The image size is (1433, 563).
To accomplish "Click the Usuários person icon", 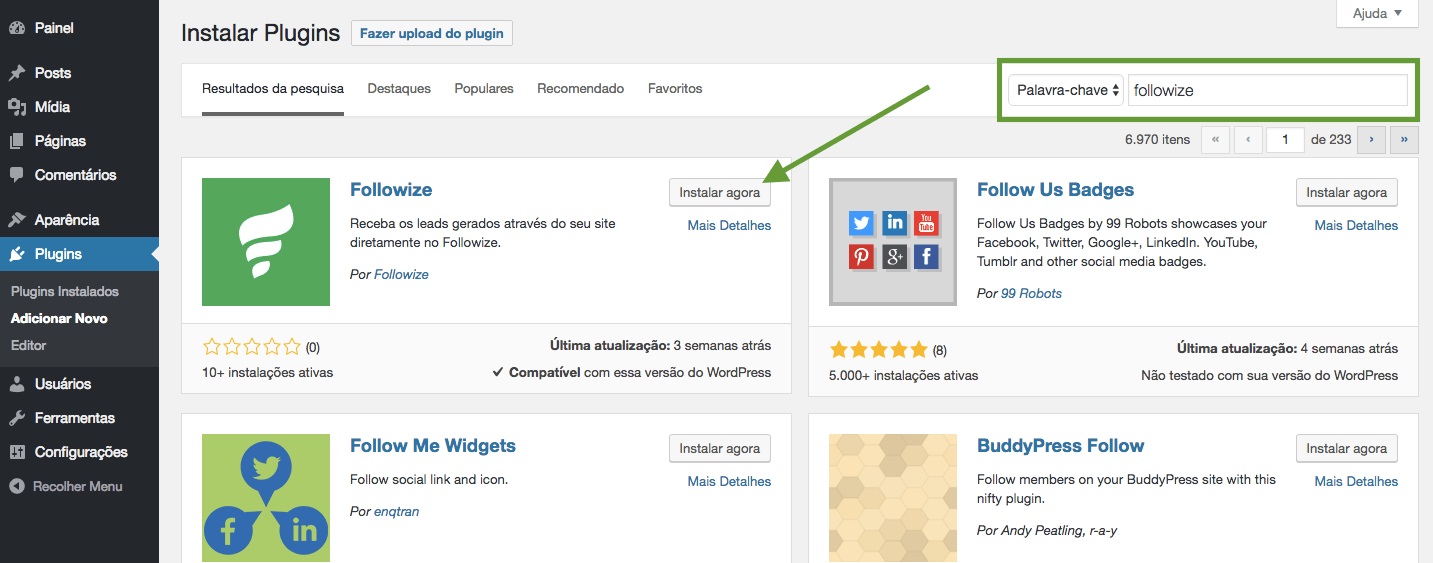I will pos(17,384).
